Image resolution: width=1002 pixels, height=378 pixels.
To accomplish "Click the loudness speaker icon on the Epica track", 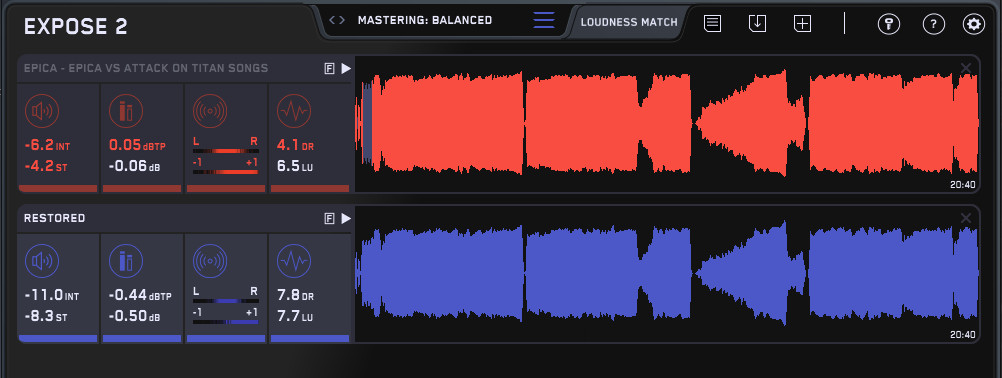I will [x=42, y=111].
